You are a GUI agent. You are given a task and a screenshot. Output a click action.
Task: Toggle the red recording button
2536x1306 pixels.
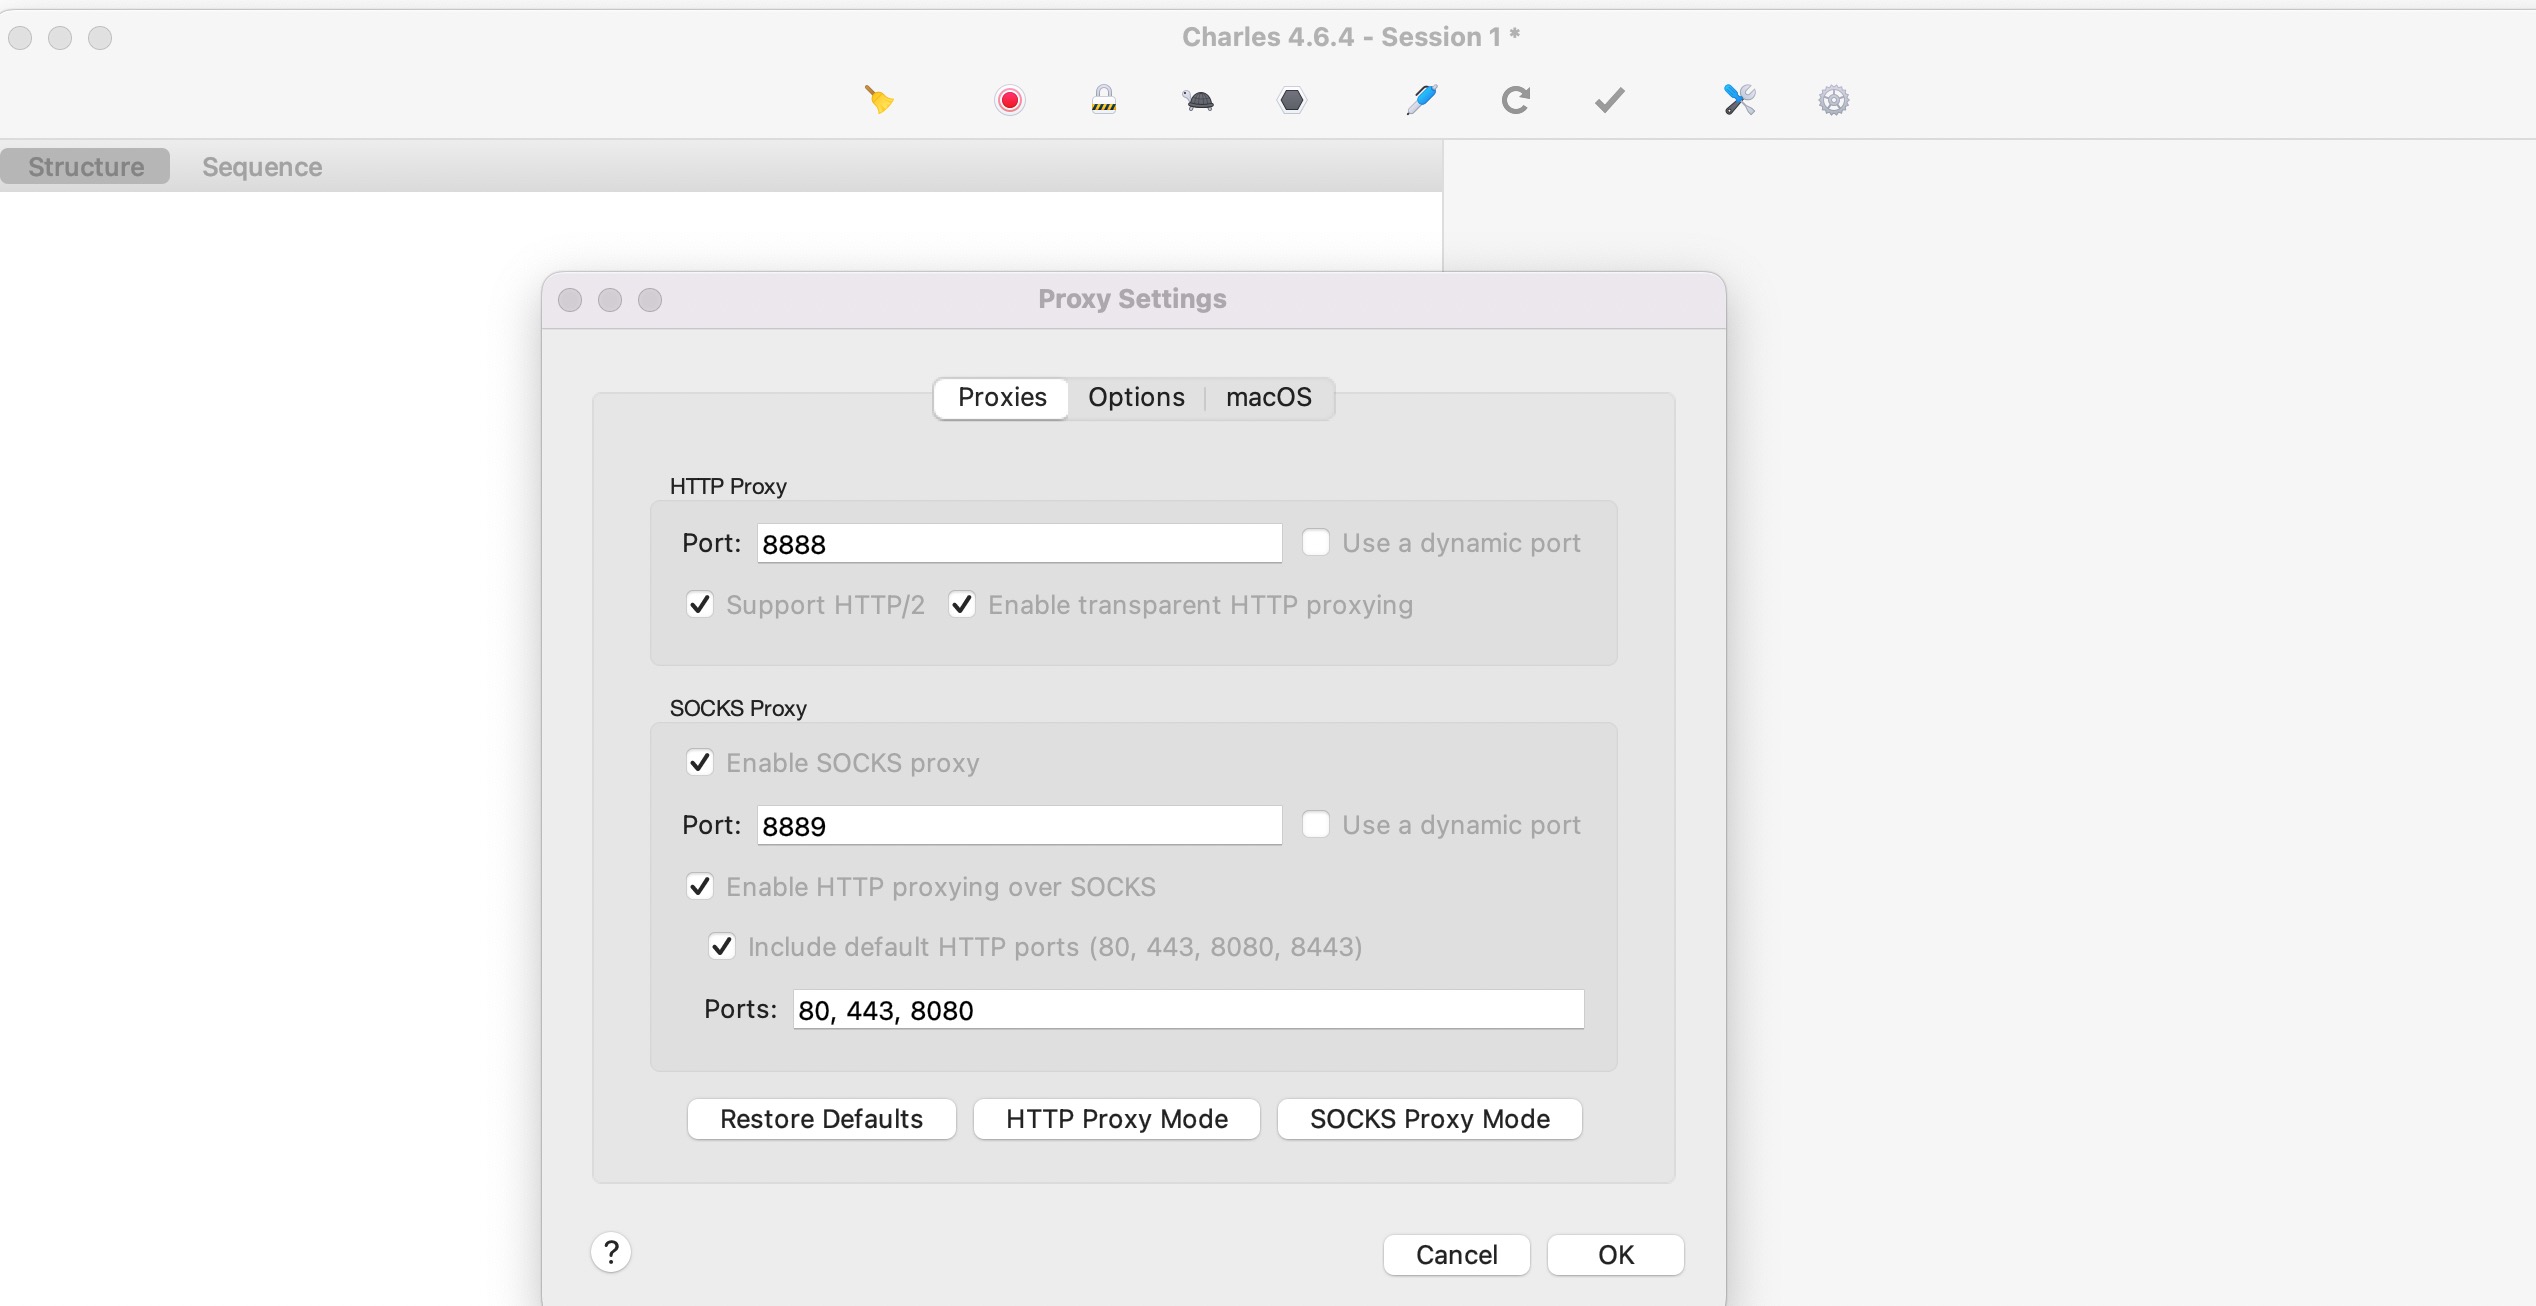1010,100
